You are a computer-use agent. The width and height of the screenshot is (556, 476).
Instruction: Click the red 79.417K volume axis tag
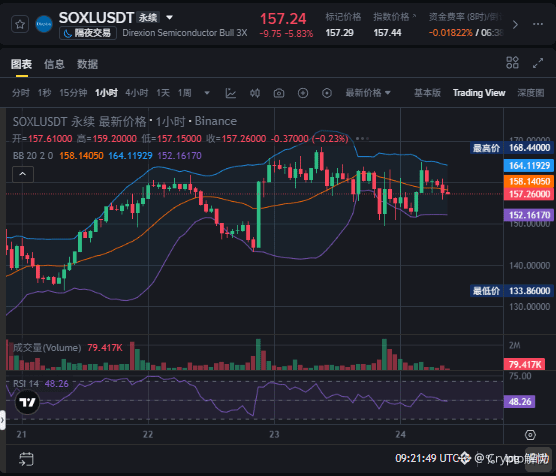pos(524,365)
